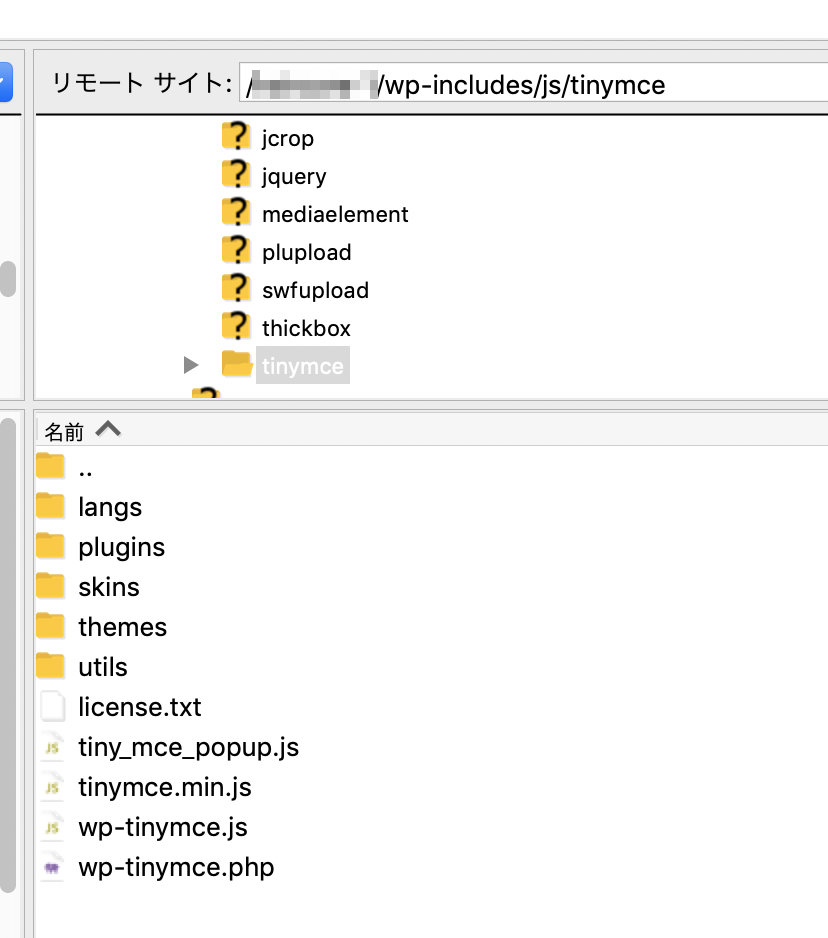Select the plugins folder
828x938 pixels.
click(x=121, y=547)
